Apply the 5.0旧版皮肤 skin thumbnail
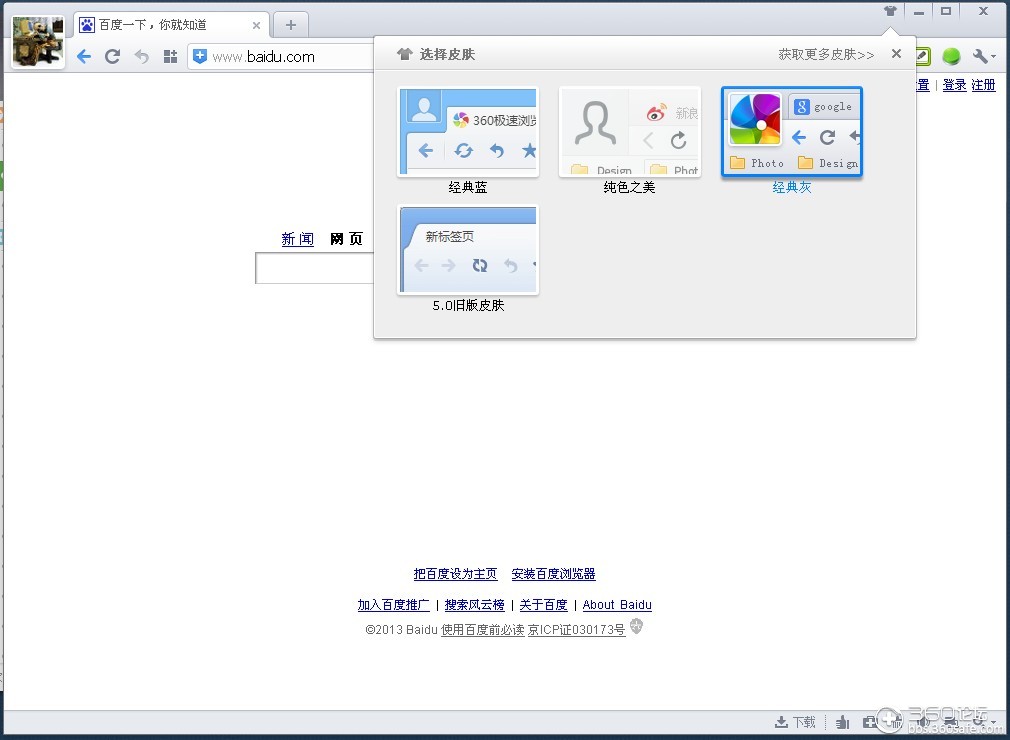Image resolution: width=1010 pixels, height=740 pixels. [468, 250]
